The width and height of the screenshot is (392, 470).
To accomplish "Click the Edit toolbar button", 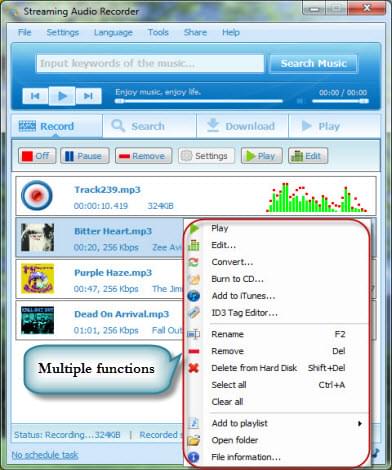I will [x=308, y=156].
